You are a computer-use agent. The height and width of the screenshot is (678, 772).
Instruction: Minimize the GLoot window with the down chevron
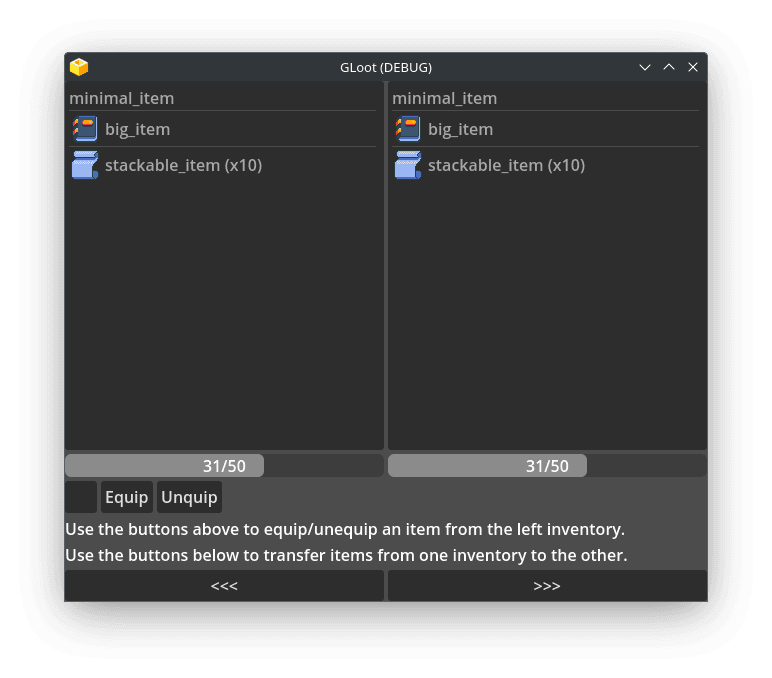(645, 67)
